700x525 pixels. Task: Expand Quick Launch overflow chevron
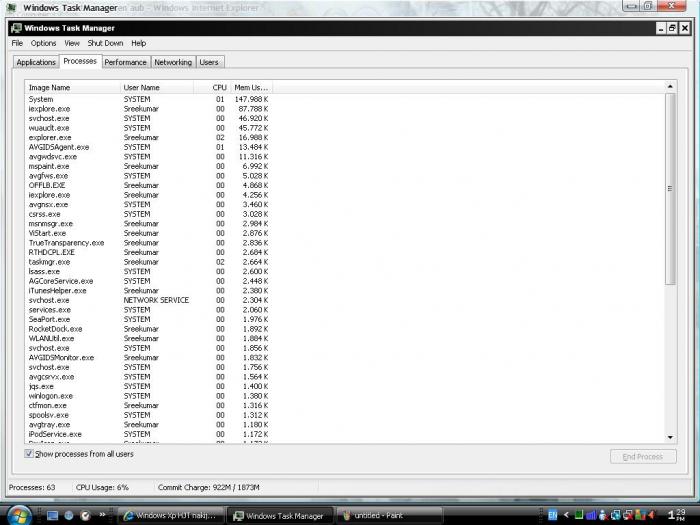coord(102,514)
